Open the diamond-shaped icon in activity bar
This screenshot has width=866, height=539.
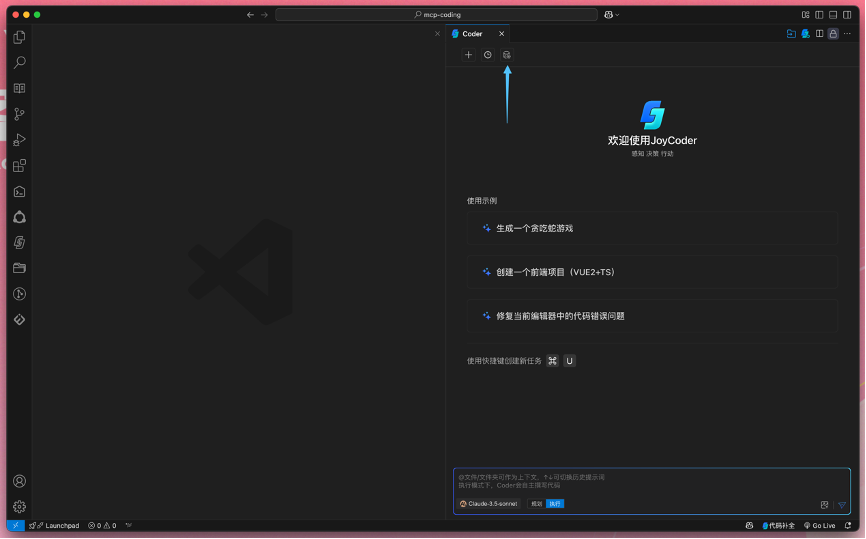(x=19, y=320)
